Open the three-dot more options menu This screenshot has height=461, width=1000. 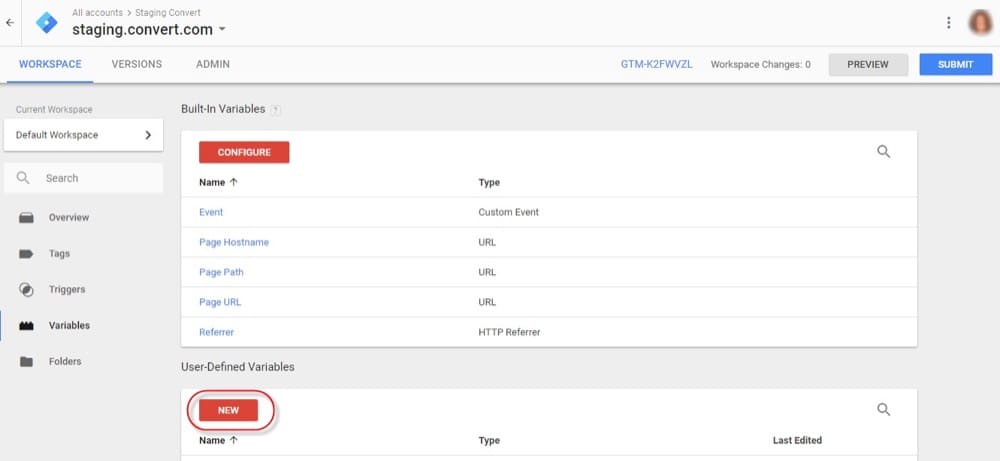tap(948, 22)
